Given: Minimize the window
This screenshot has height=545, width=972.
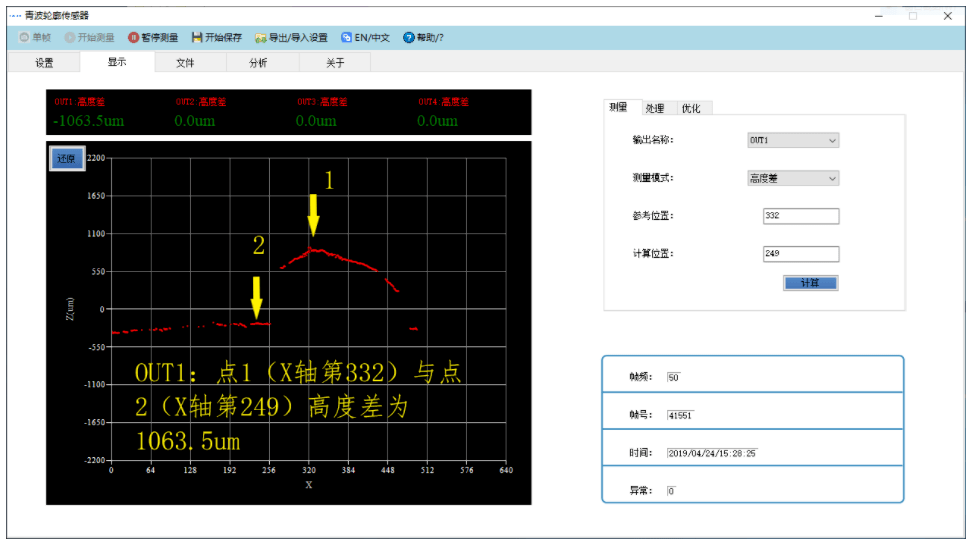Looking at the screenshot, I should pos(878,16).
